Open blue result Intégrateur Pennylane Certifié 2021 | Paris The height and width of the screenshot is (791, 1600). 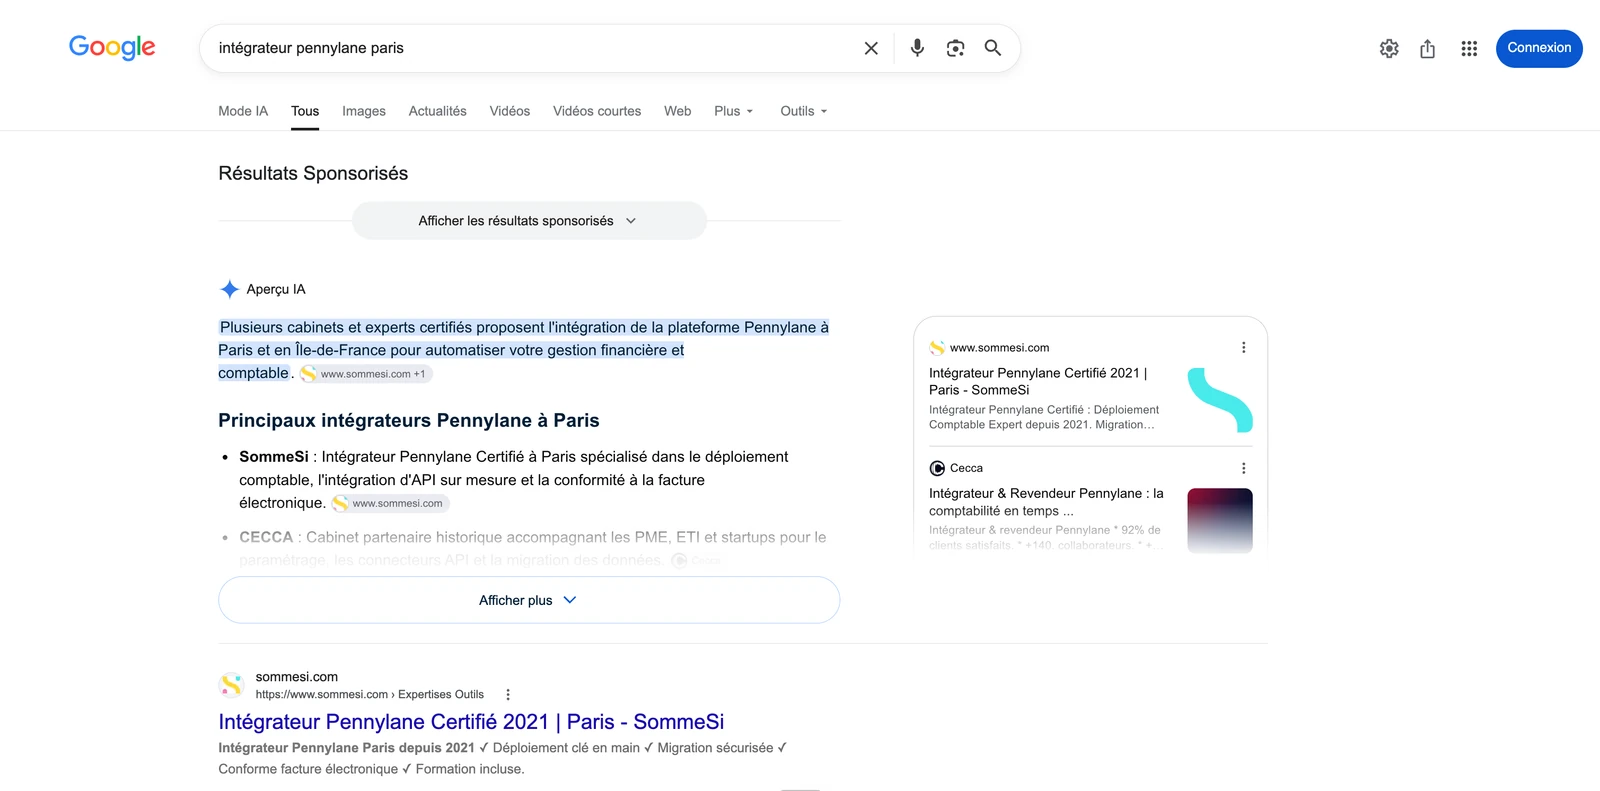(x=471, y=722)
